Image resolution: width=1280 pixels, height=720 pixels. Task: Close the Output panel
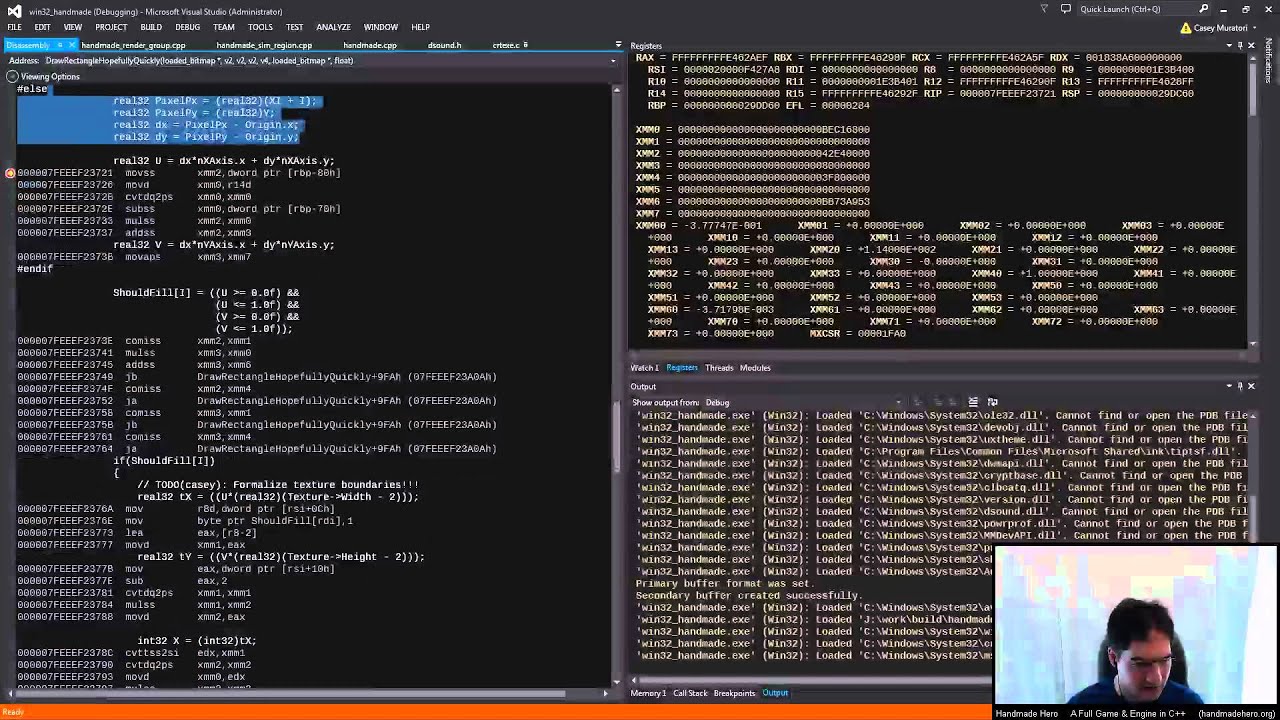pyautogui.click(x=1251, y=386)
